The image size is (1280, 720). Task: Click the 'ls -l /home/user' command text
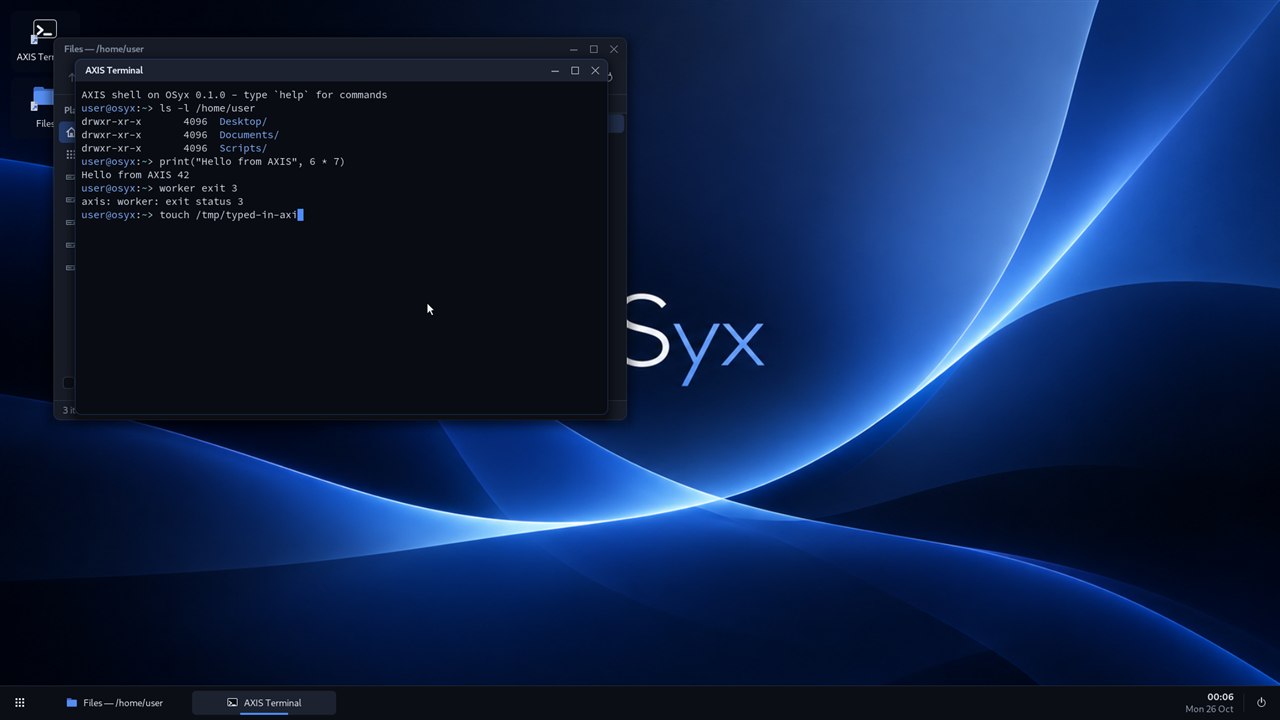207,108
